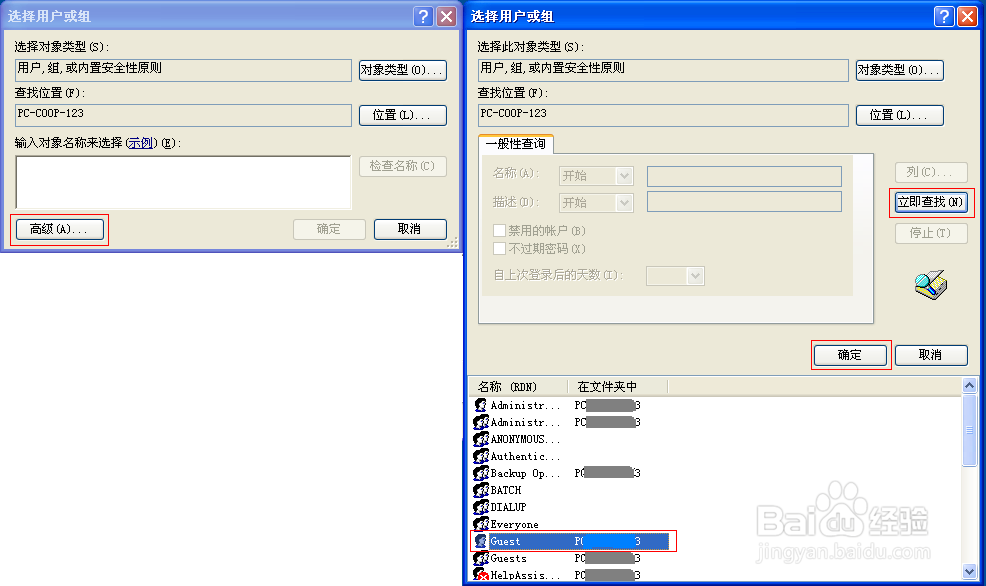Sort by the 在文件夹中 column header
Viewport: 986px width, 586px height.
(617, 386)
